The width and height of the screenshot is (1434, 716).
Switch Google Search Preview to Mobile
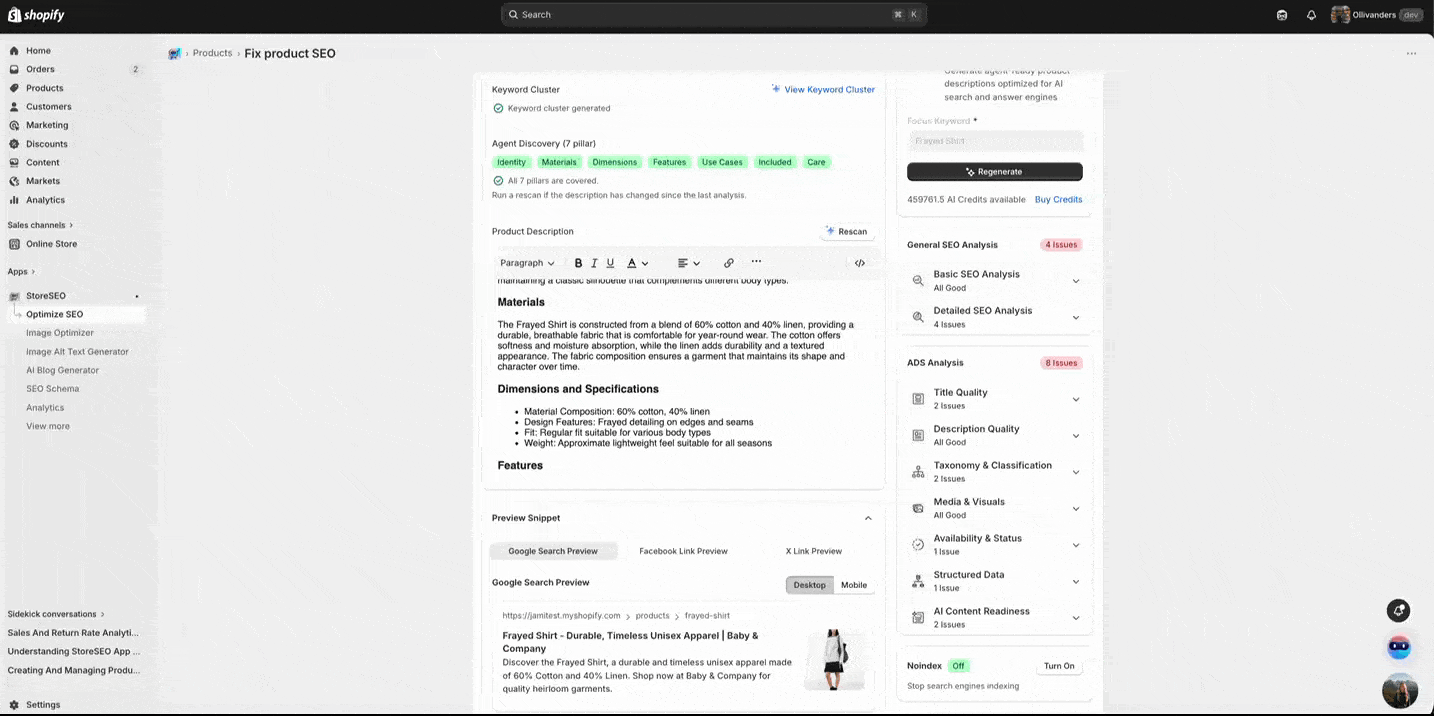click(x=853, y=585)
